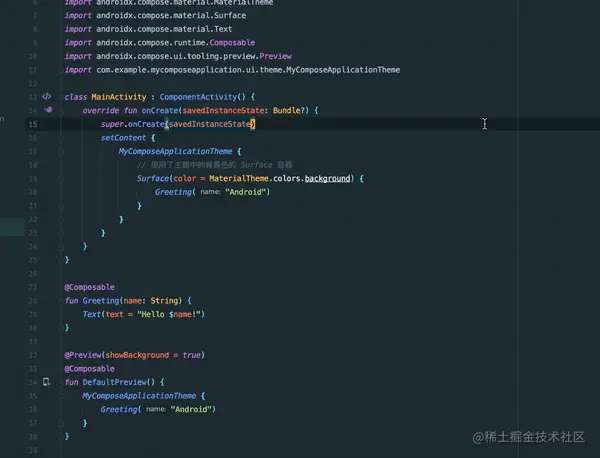Click the override gutter icon beside onCreate line 14

tap(48, 110)
